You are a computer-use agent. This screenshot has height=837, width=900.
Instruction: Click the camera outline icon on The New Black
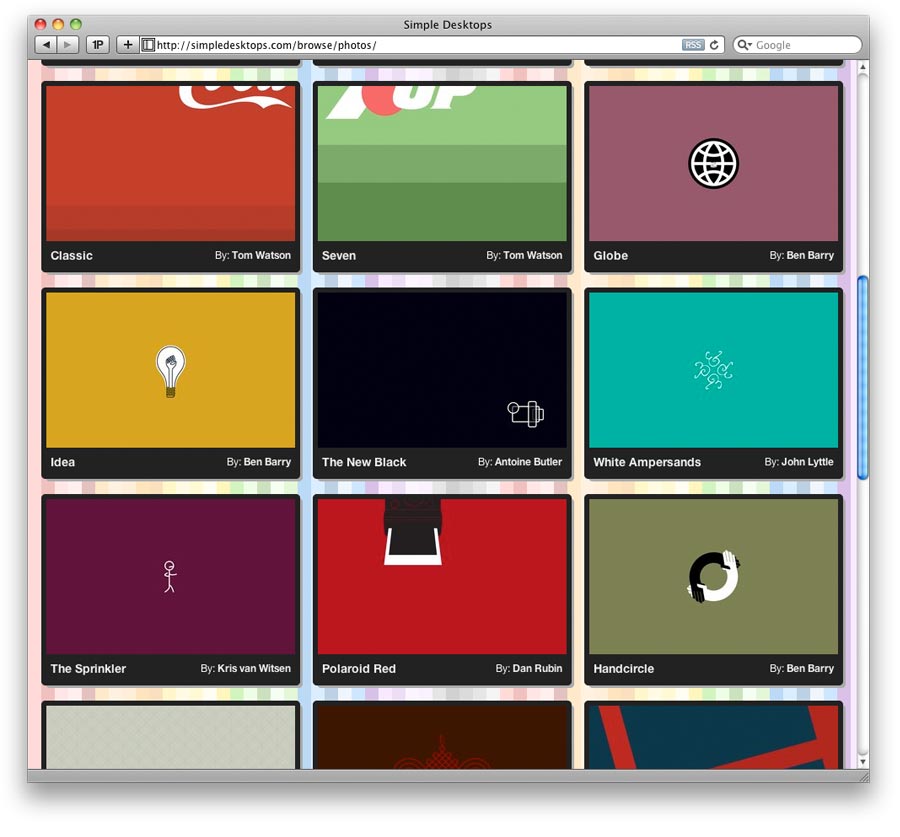coord(525,413)
